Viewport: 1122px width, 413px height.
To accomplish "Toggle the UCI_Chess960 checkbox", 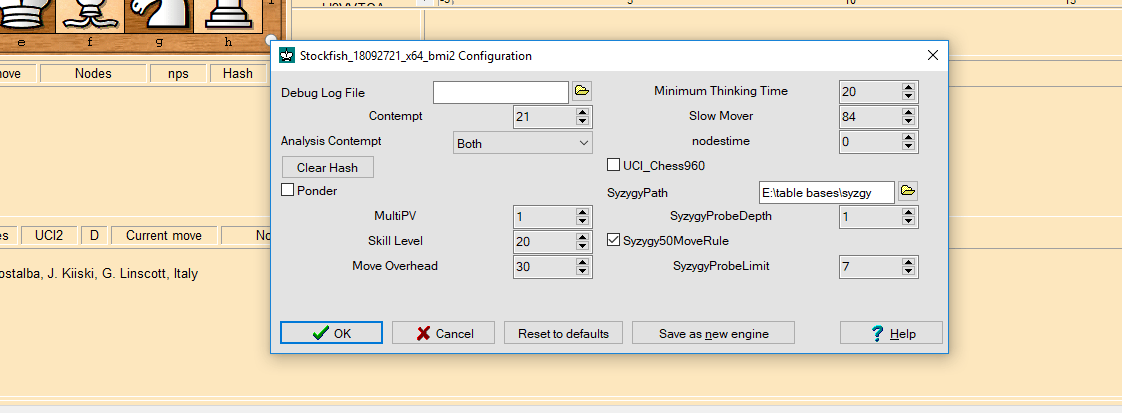I will pyautogui.click(x=613, y=165).
